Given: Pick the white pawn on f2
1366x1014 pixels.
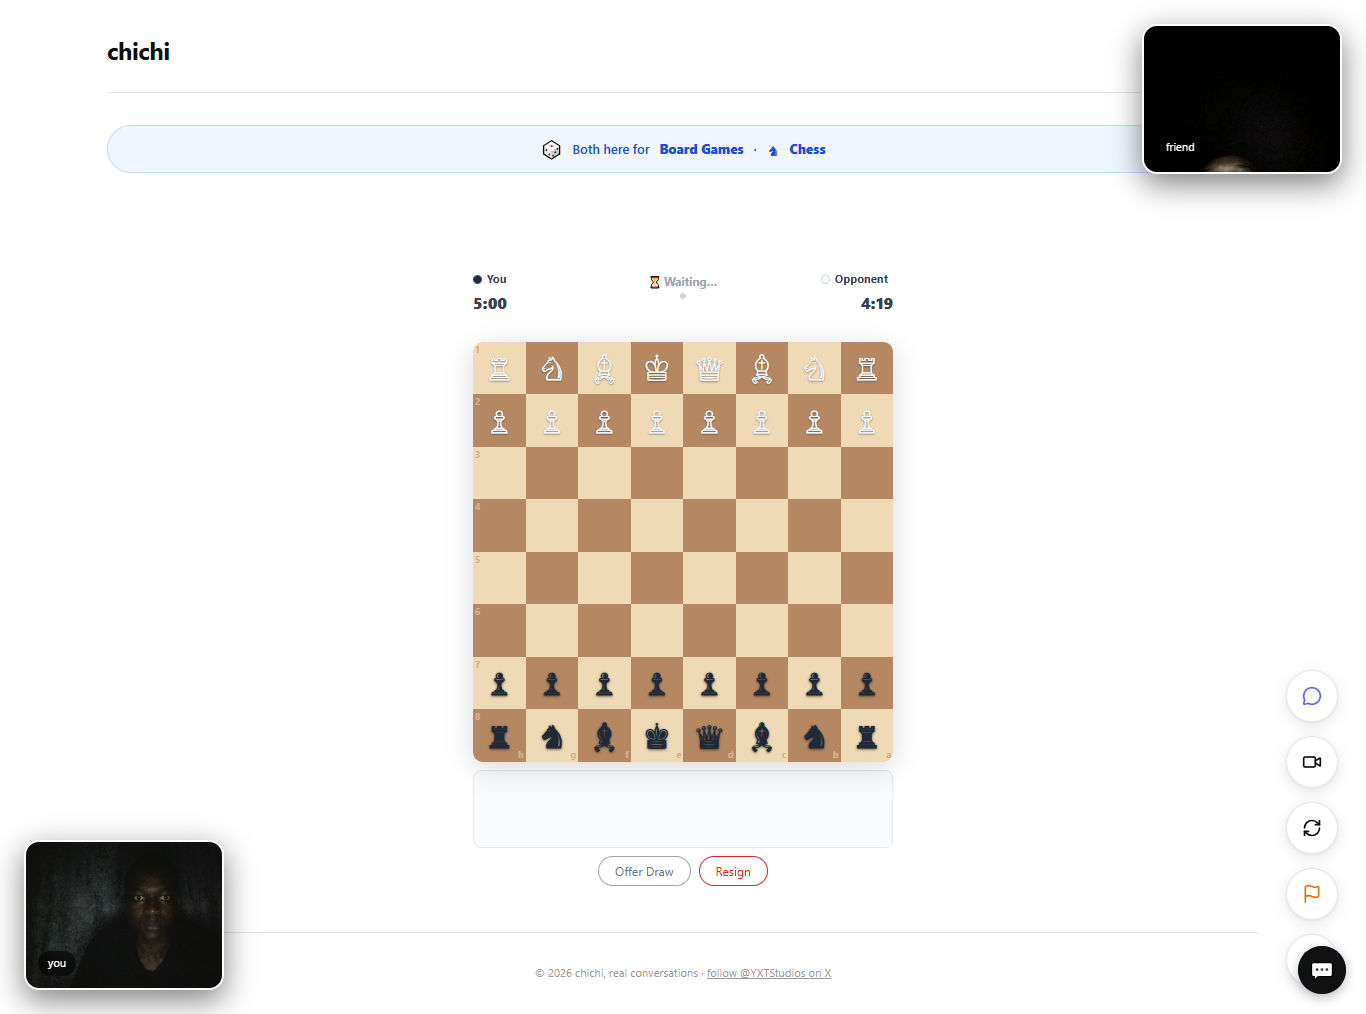Looking at the screenshot, I should [604, 422].
